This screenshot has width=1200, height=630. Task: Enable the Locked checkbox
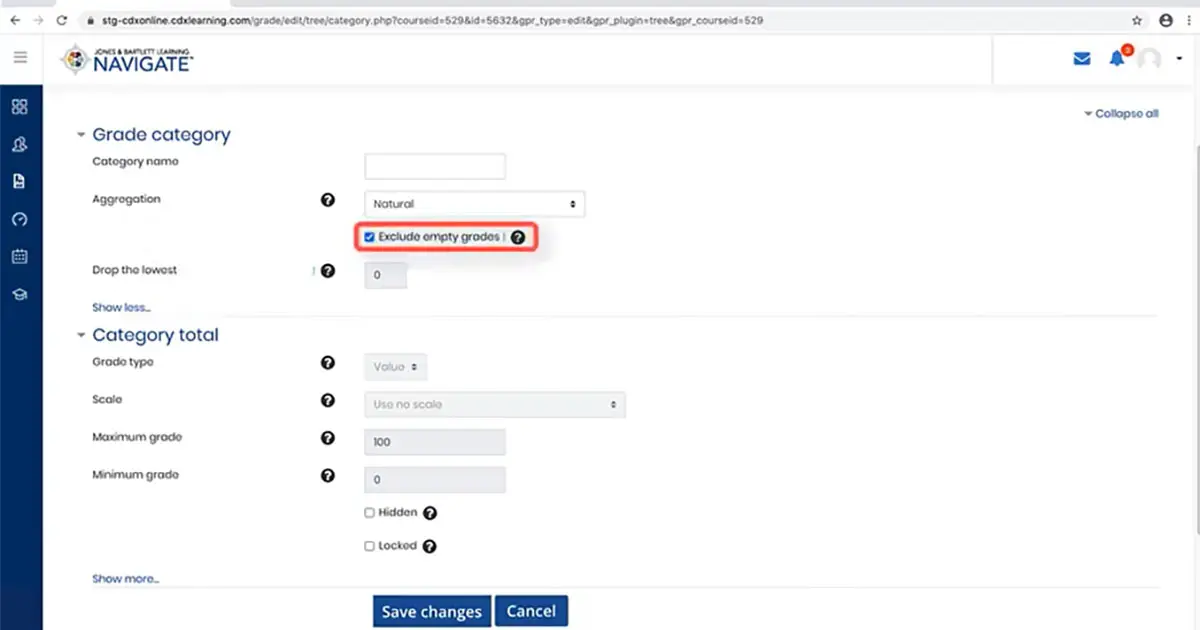pyautogui.click(x=370, y=547)
